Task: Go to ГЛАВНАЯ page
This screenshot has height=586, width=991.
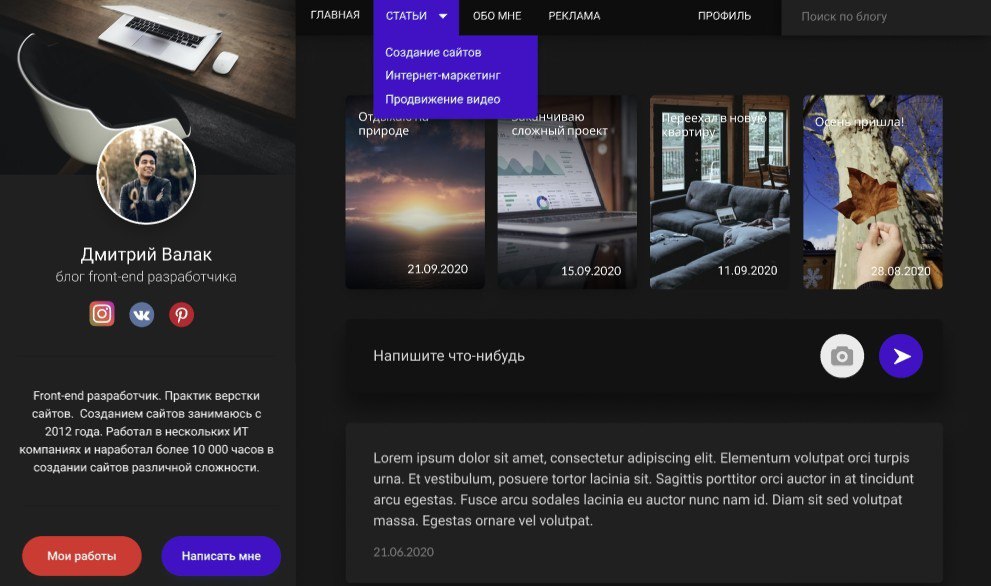Action: (x=335, y=15)
